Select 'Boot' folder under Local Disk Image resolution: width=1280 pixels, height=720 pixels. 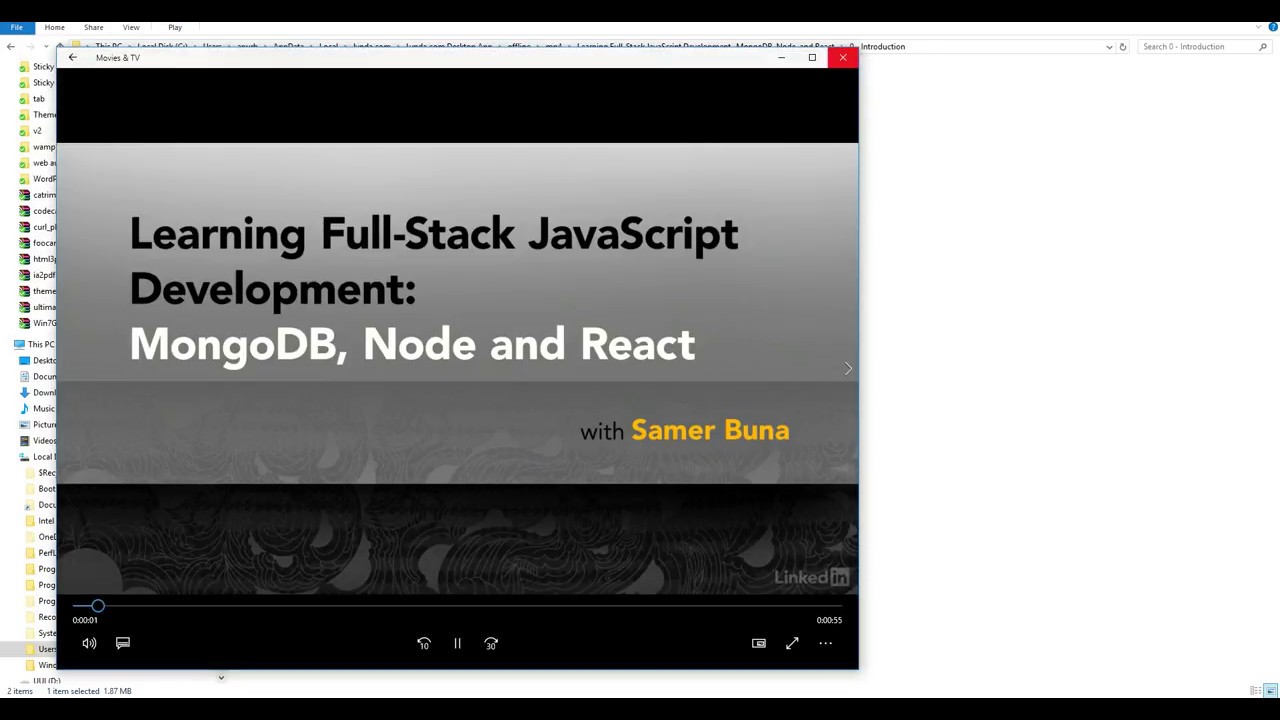(40, 488)
